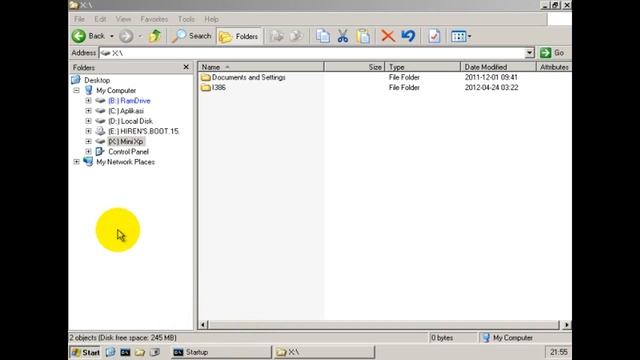Expand the My Network Places node

pos(76,162)
